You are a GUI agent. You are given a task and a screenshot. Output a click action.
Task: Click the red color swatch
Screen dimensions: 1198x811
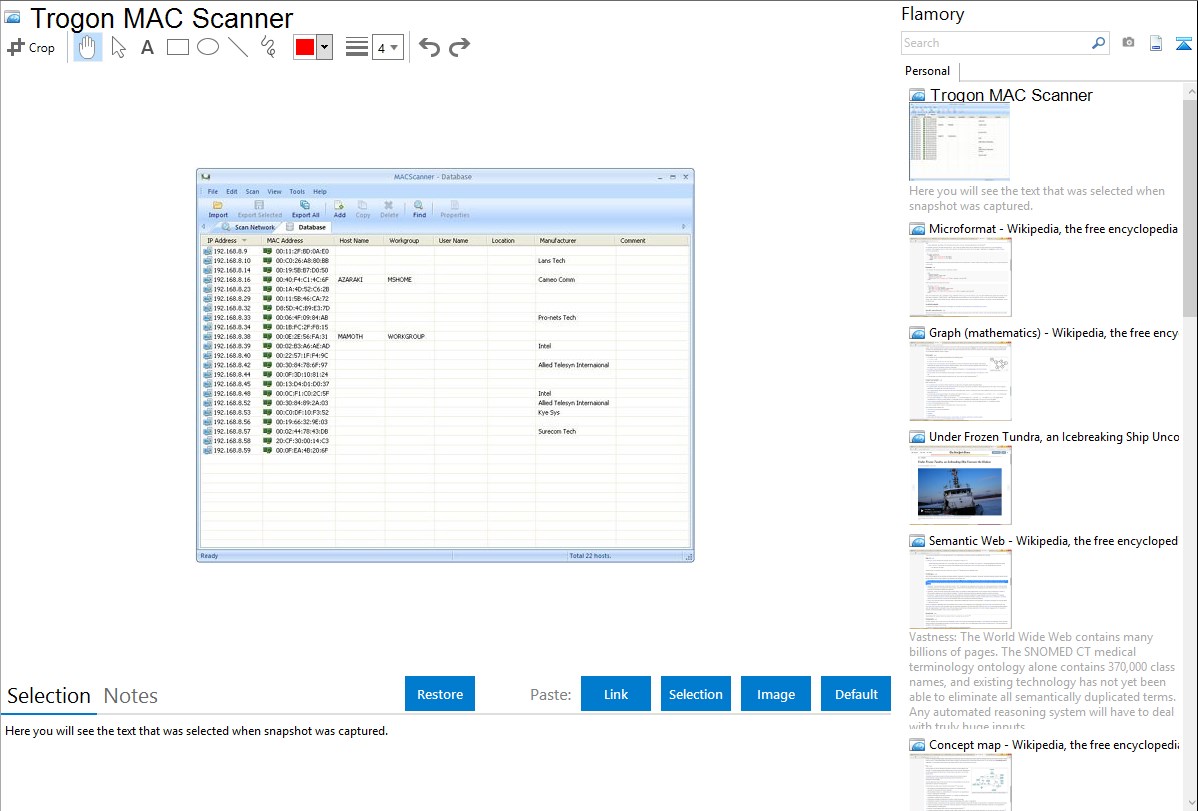(x=305, y=47)
